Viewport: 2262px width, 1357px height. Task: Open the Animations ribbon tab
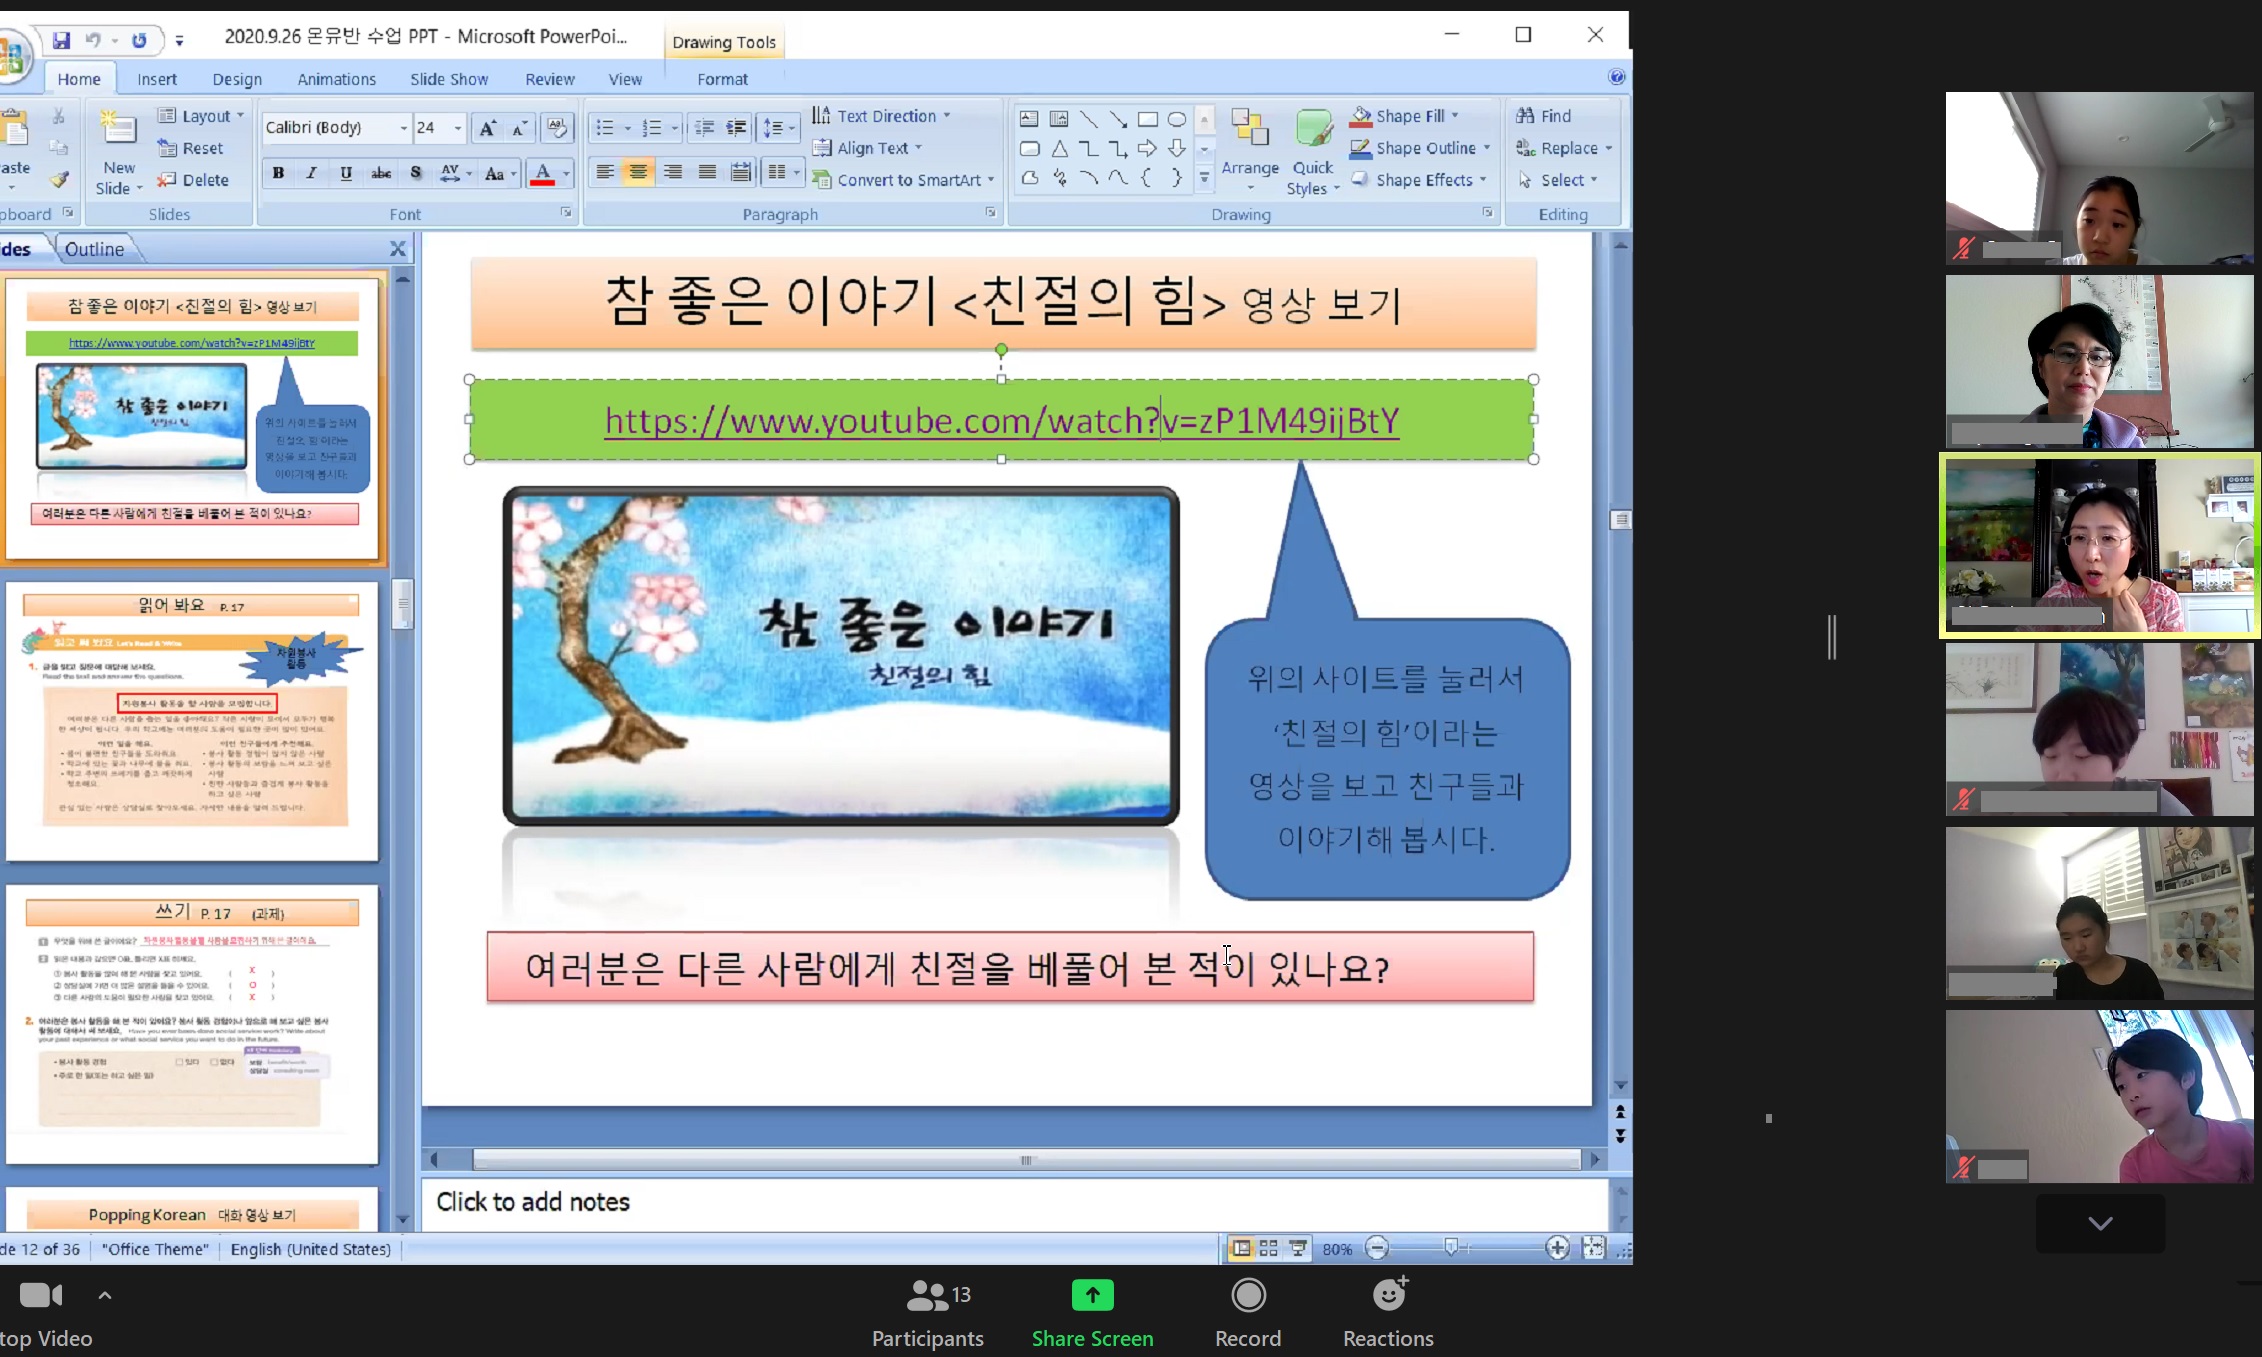[336, 79]
